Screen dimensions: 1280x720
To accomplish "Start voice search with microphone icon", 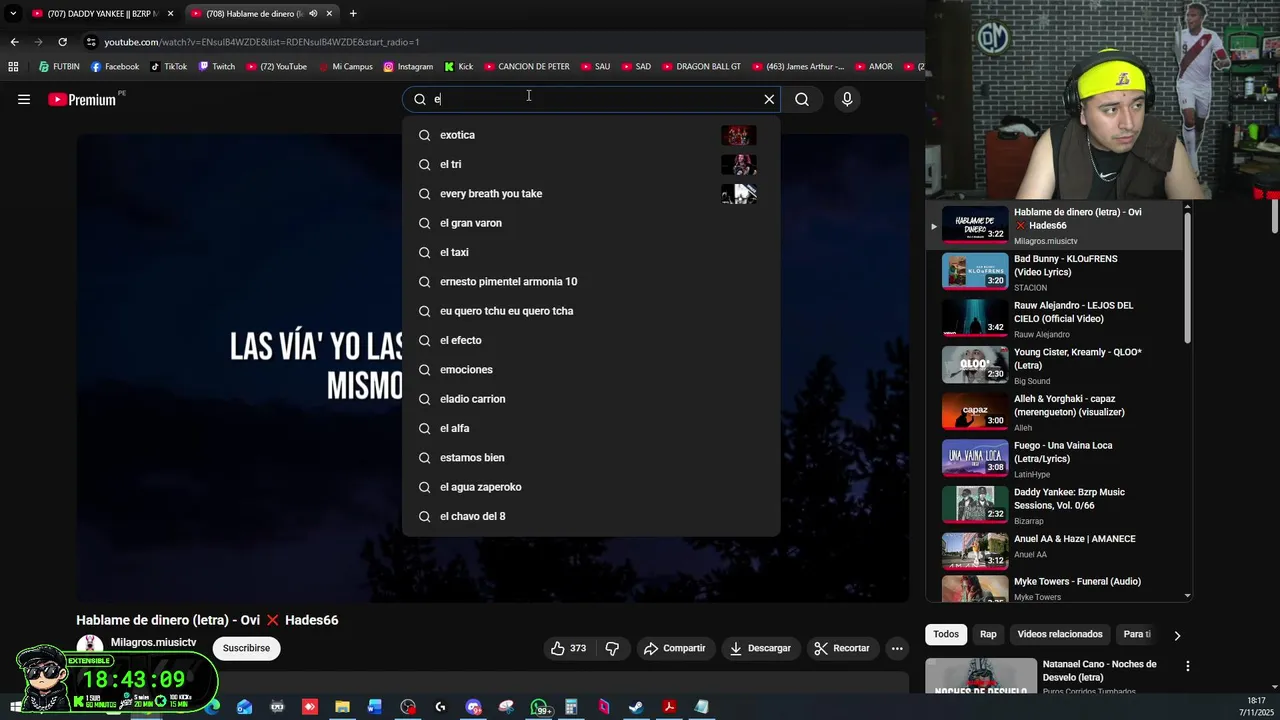I will coord(847,99).
